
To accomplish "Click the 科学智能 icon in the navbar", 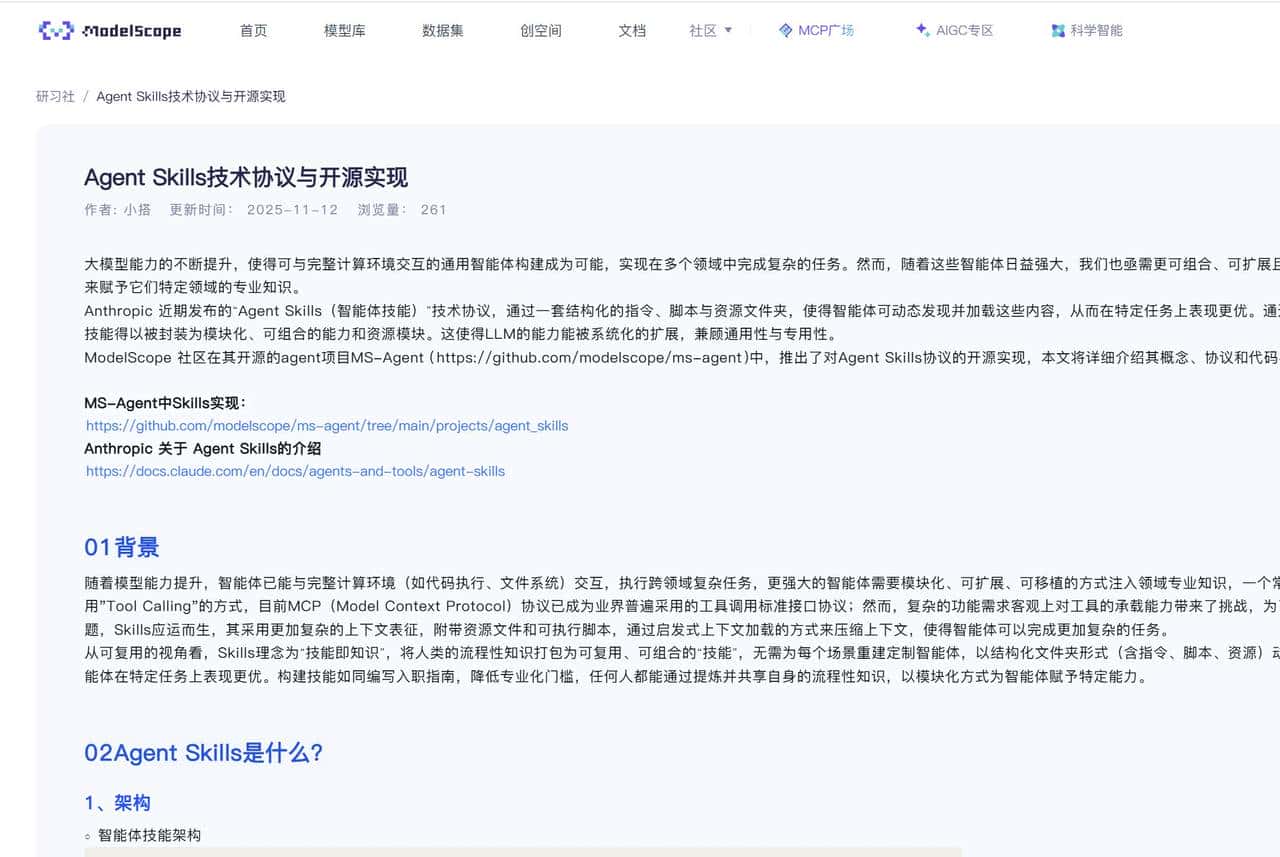I will point(1057,30).
